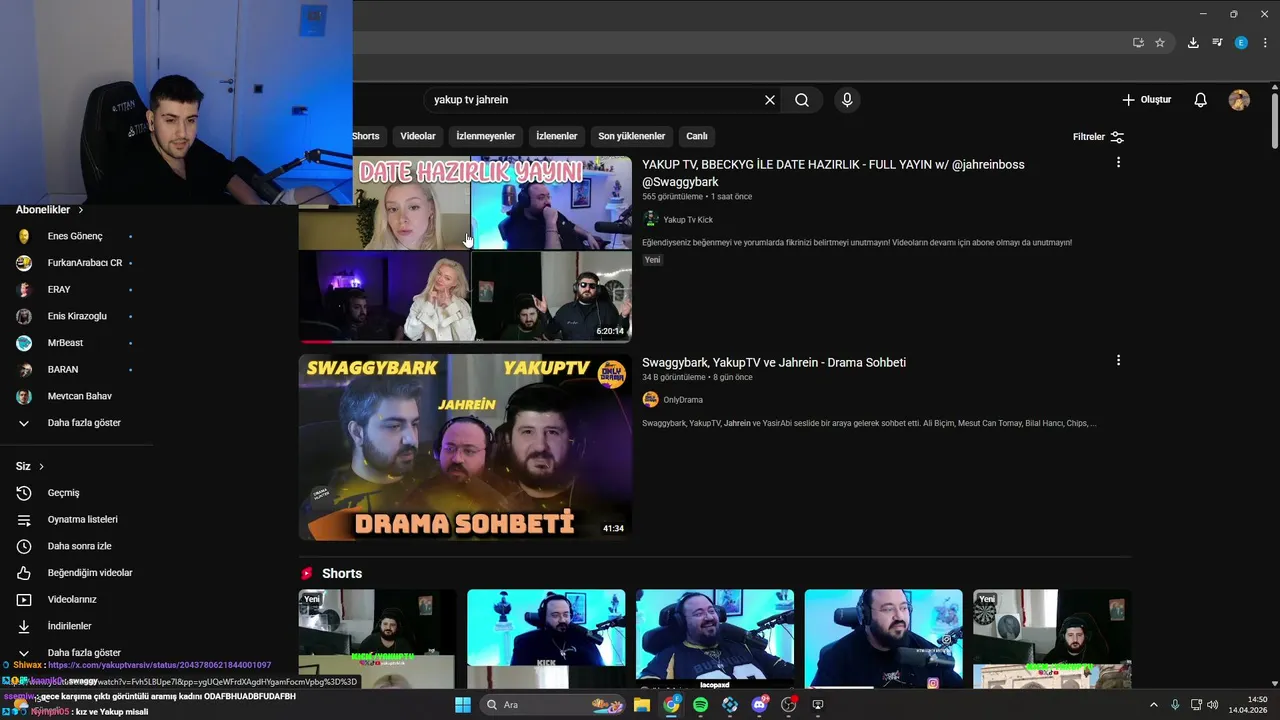Open more options for YAKUP TV date video
Image resolution: width=1280 pixels, height=720 pixels.
[1118, 162]
